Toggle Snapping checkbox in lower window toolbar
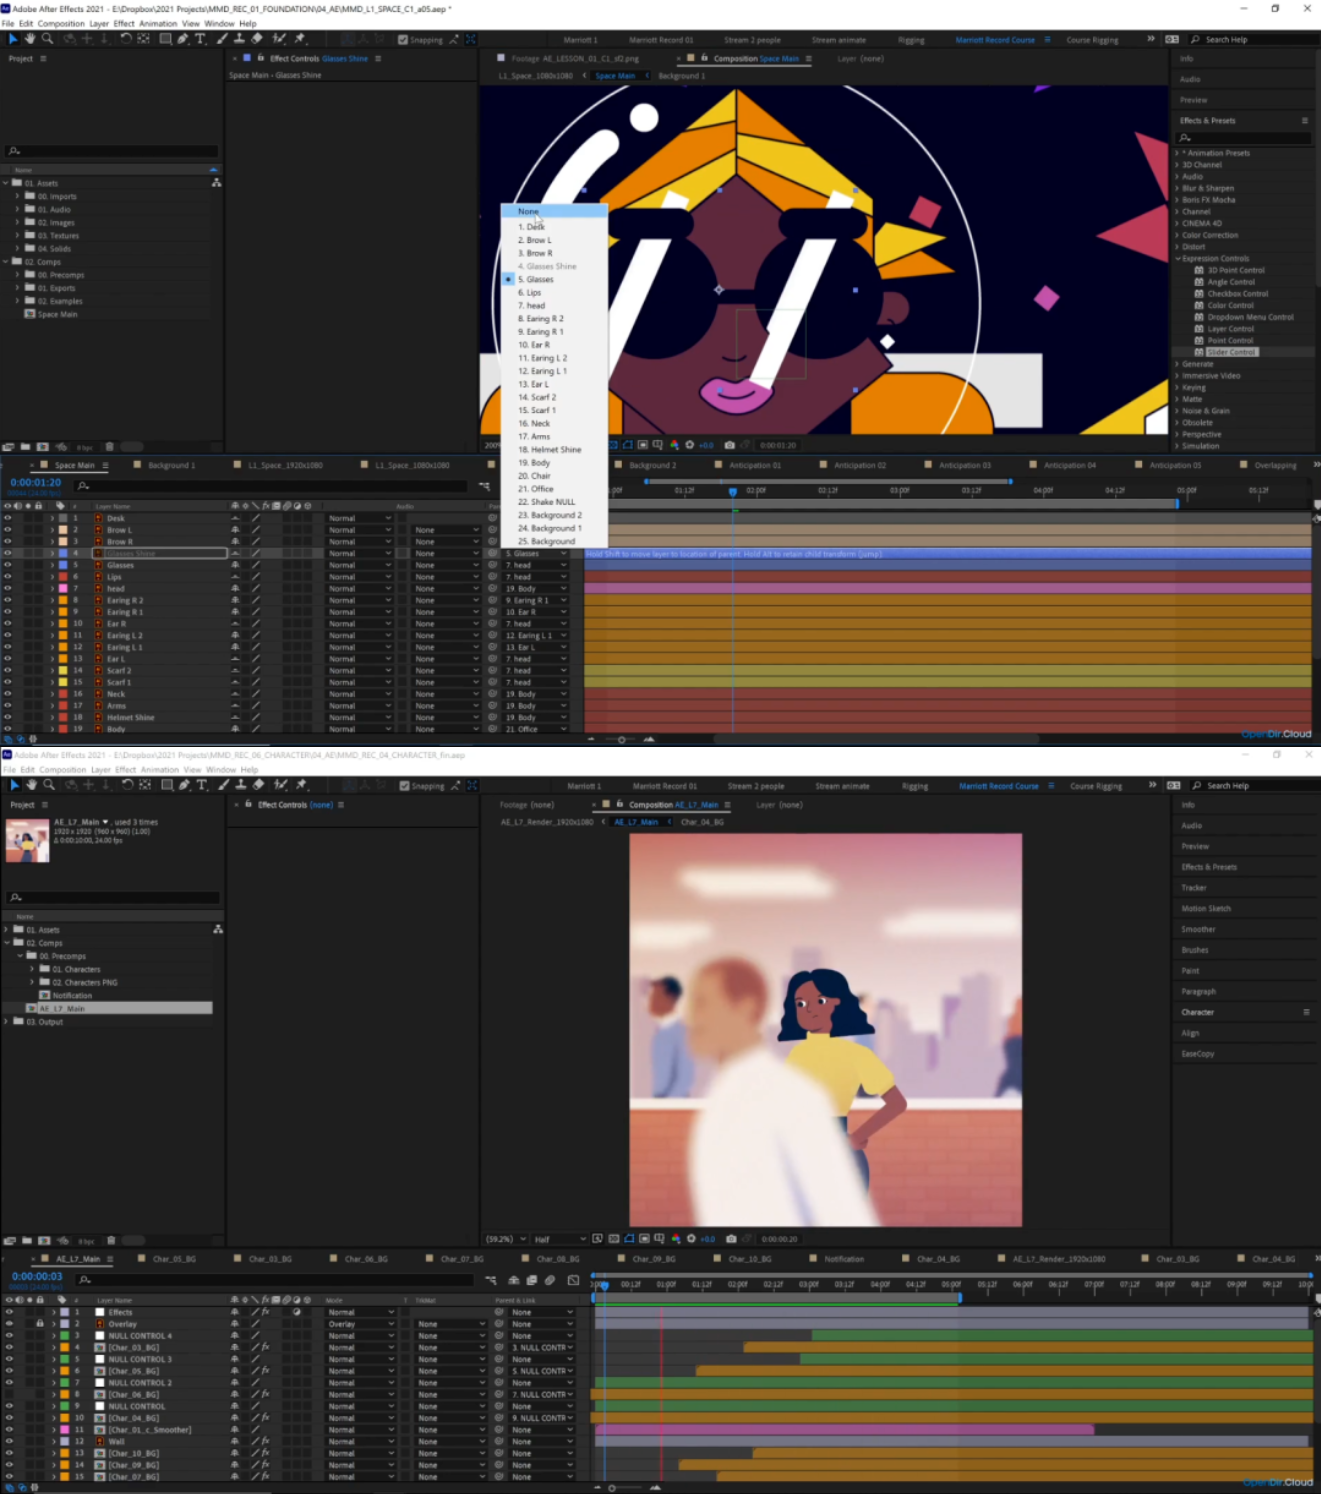Screen dimensions: 1321x1494 pos(404,786)
